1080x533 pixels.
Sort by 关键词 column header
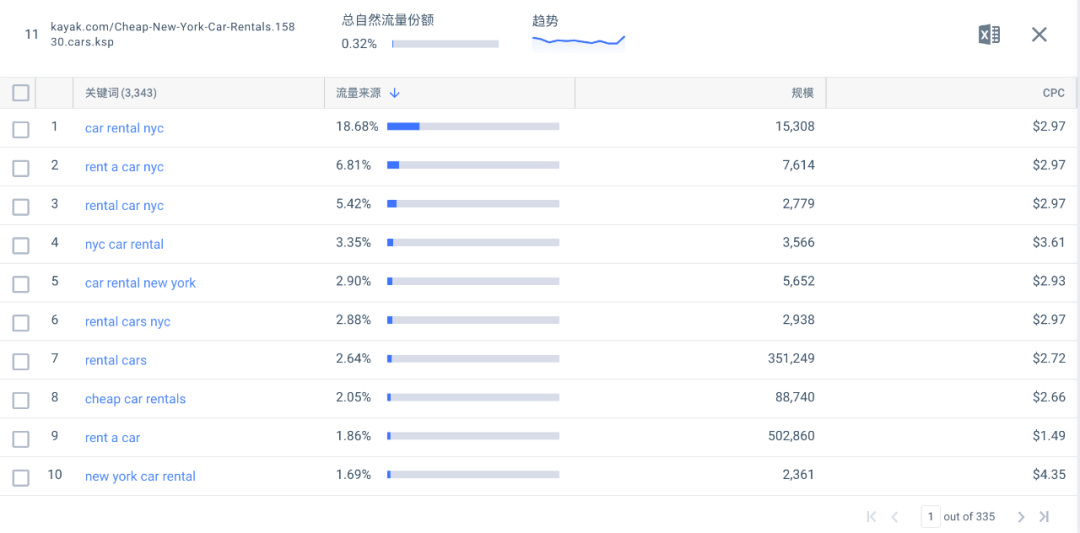(120, 93)
